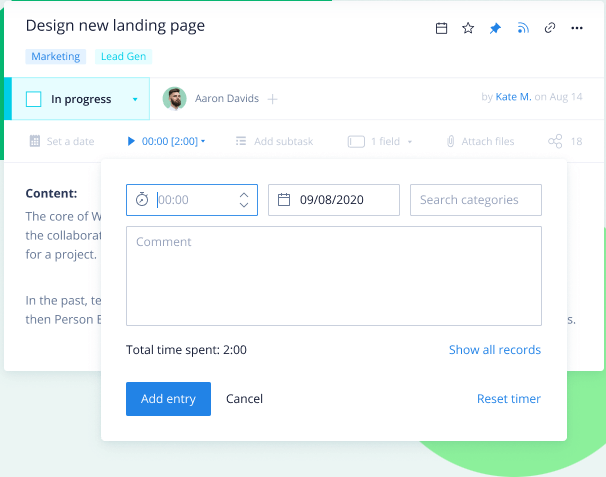Click the Total time spent: 2:00 text
The height and width of the screenshot is (477, 606).
point(186,350)
